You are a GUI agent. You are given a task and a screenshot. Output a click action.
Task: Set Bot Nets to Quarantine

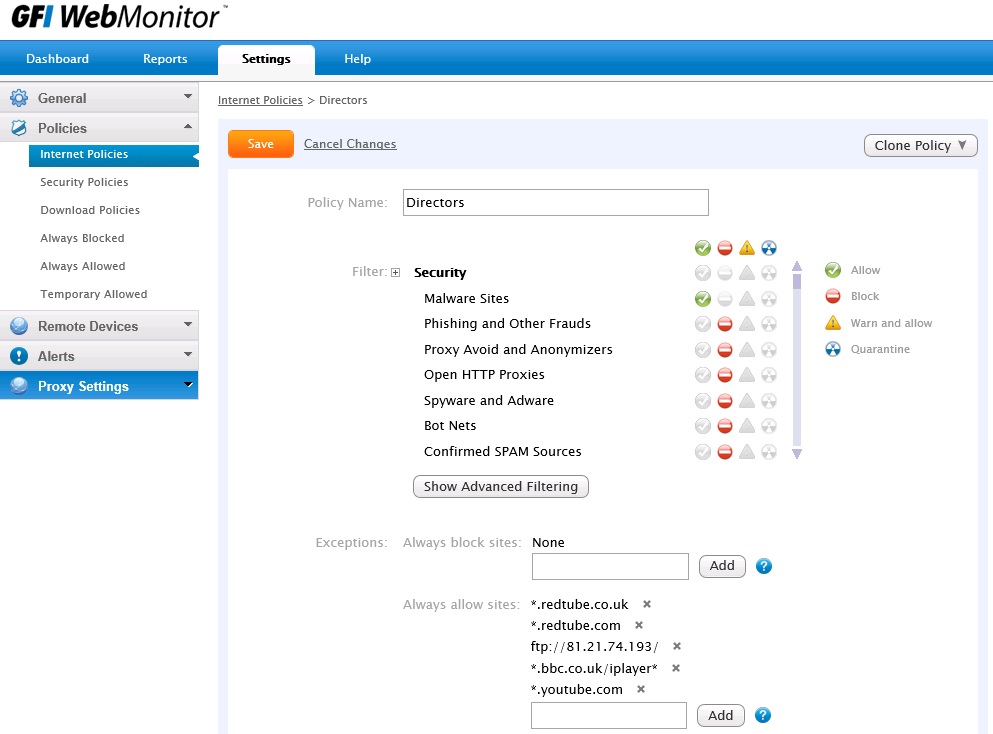click(768, 426)
